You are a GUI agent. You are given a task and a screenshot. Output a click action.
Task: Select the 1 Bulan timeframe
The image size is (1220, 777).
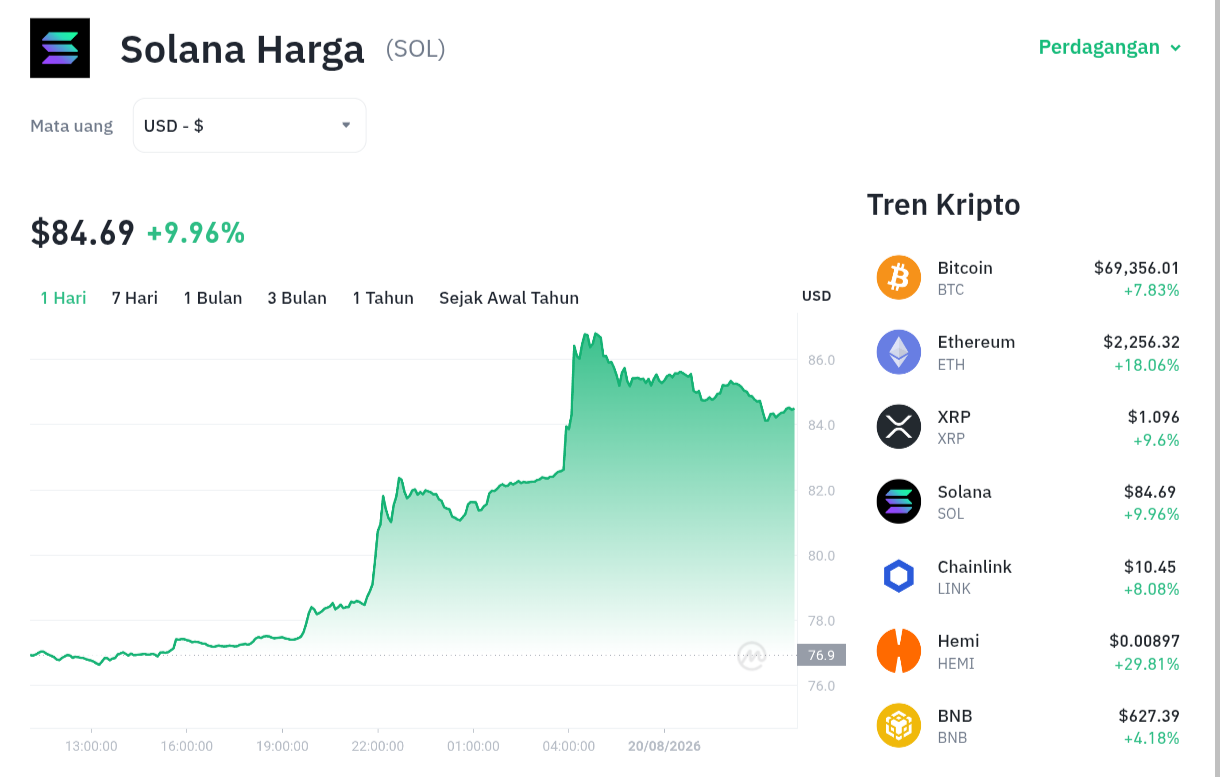(x=213, y=298)
